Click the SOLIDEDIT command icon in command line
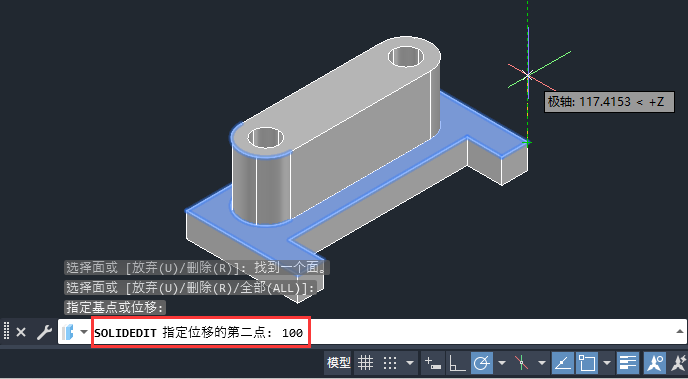The height and width of the screenshot is (379, 688). point(68,332)
